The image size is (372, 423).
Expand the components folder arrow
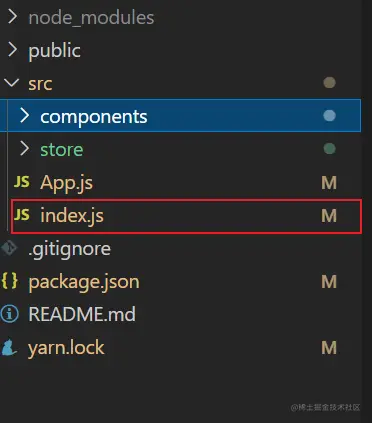[24, 116]
